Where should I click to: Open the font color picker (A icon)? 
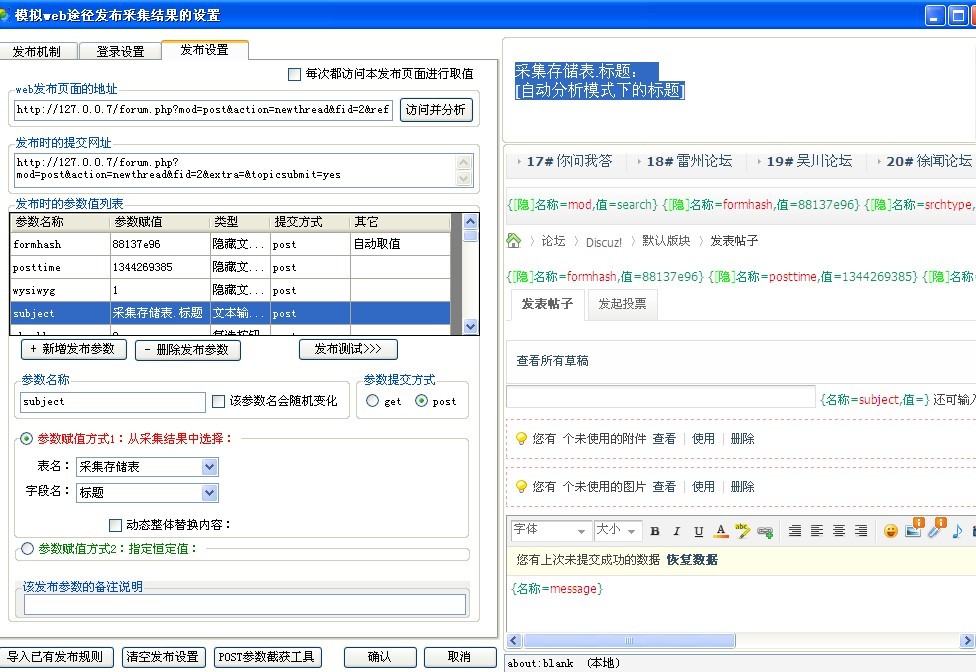721,531
